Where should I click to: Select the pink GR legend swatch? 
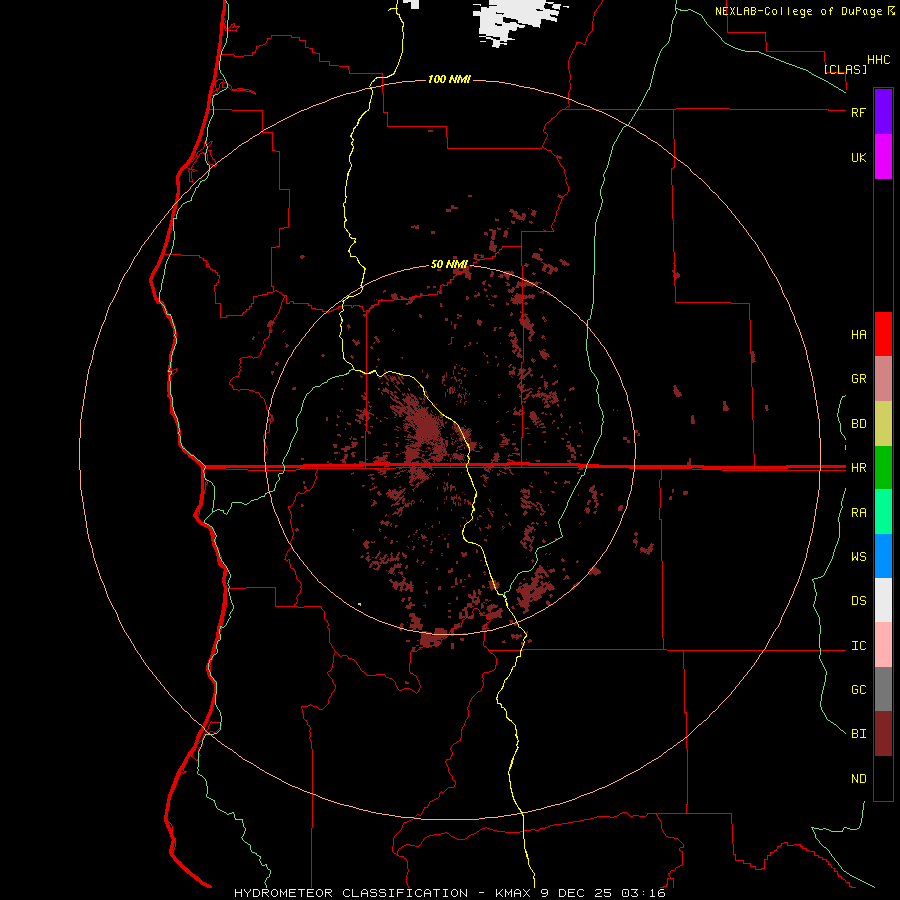pyautogui.click(x=883, y=378)
